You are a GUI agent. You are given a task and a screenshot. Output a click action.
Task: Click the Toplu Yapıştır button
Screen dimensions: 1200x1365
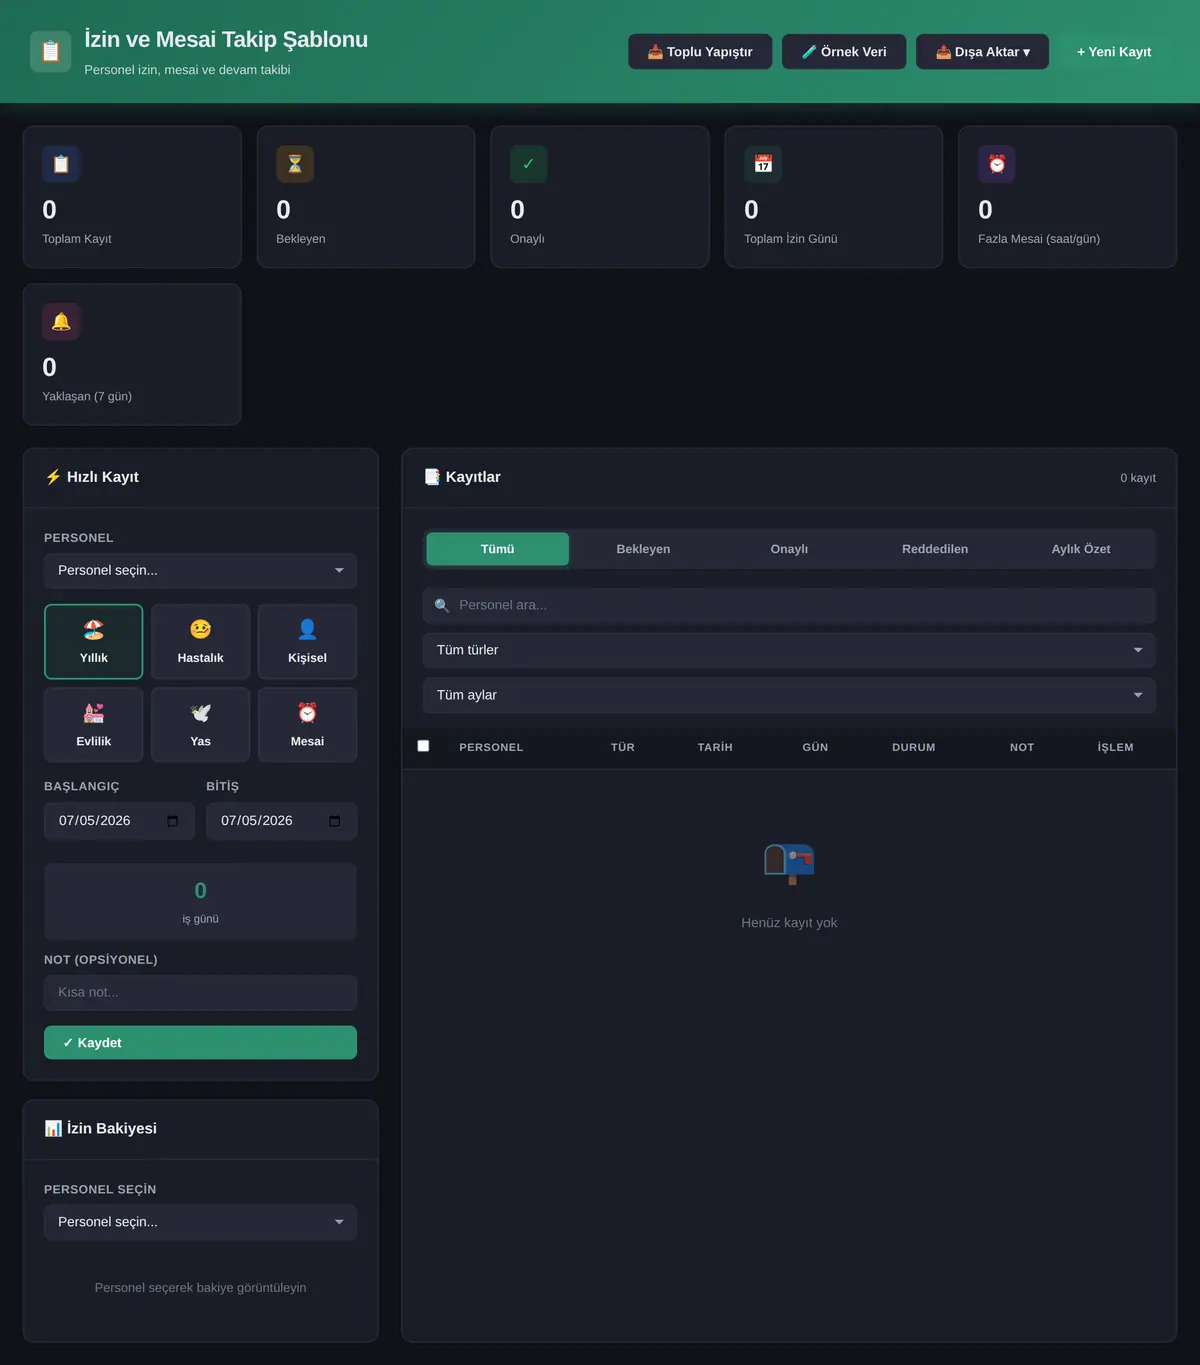[x=700, y=52]
